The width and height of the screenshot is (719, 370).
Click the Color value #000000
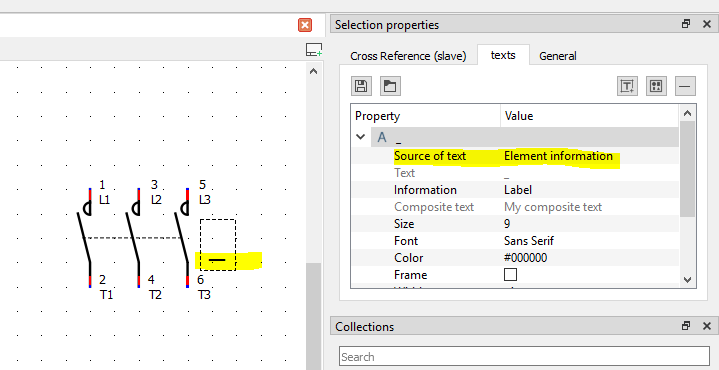525,258
